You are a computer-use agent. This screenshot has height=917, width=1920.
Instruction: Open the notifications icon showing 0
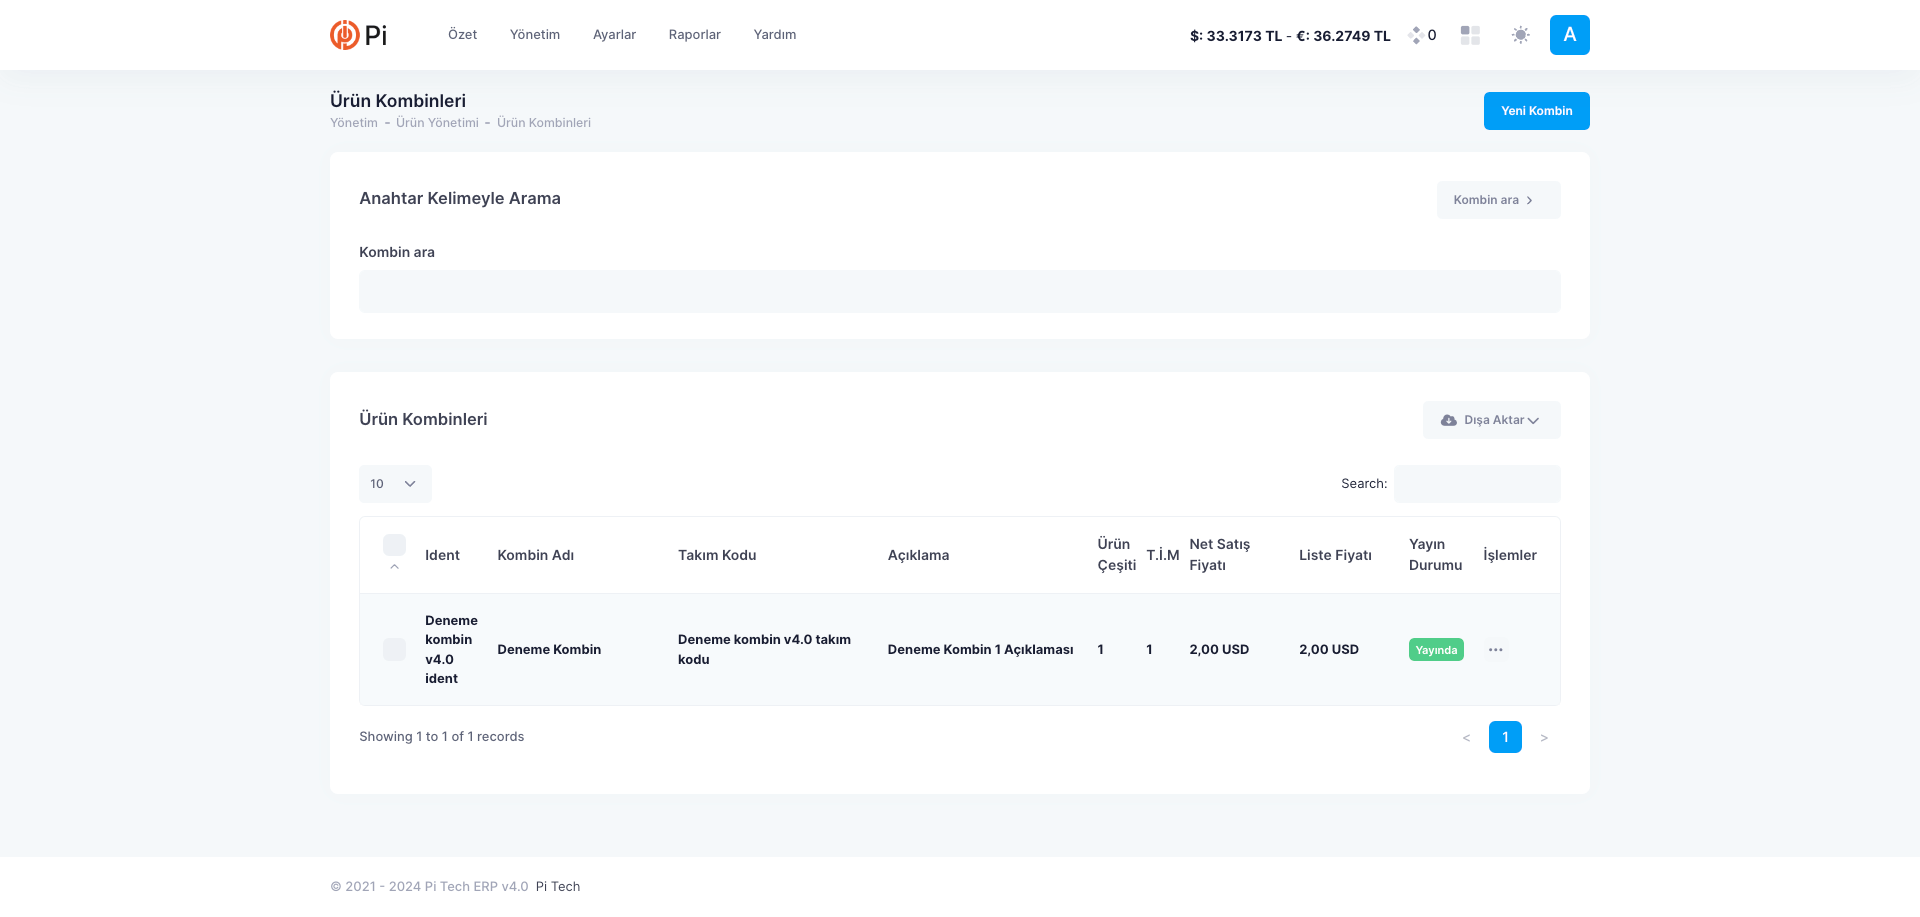1421,35
